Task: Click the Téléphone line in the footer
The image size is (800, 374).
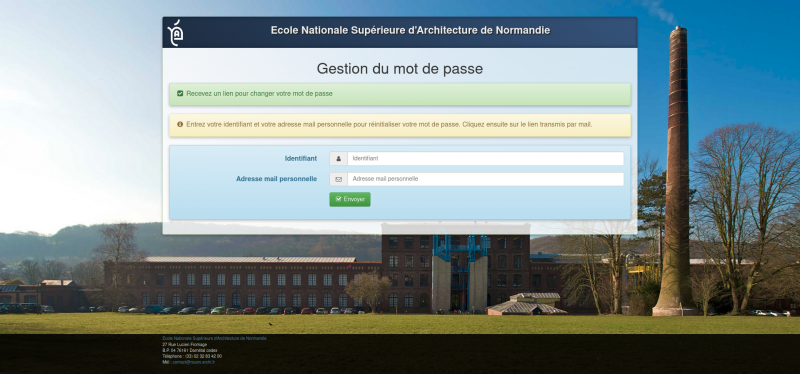Action: tap(192, 356)
